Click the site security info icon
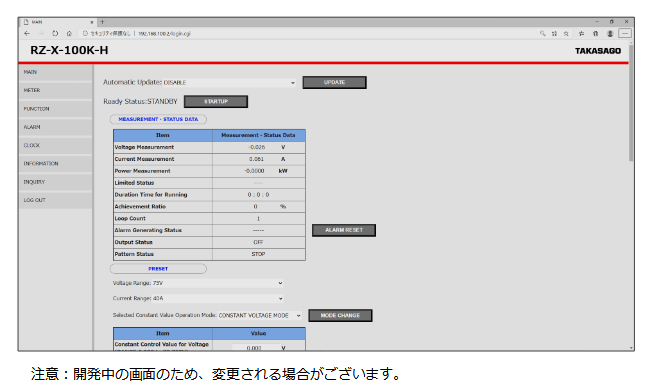Image resolution: width=653 pixels, height=389 pixels. pos(85,33)
